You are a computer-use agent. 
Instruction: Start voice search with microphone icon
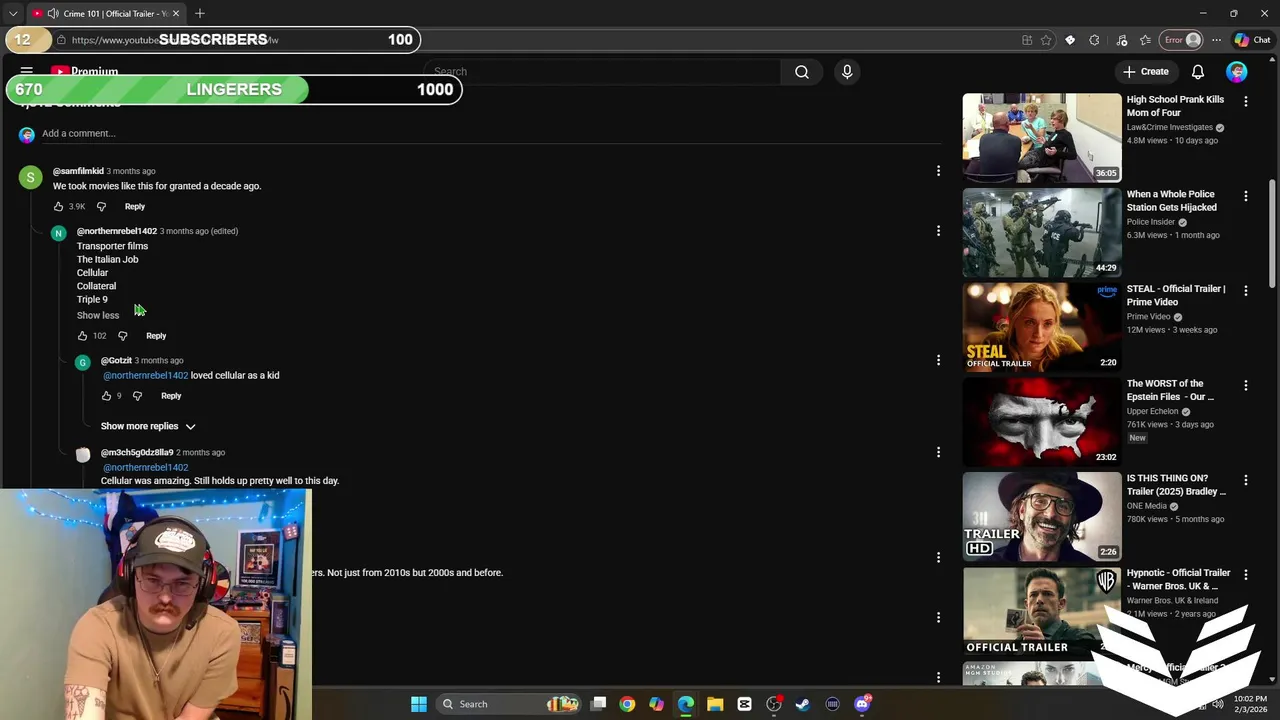pyautogui.click(x=847, y=72)
